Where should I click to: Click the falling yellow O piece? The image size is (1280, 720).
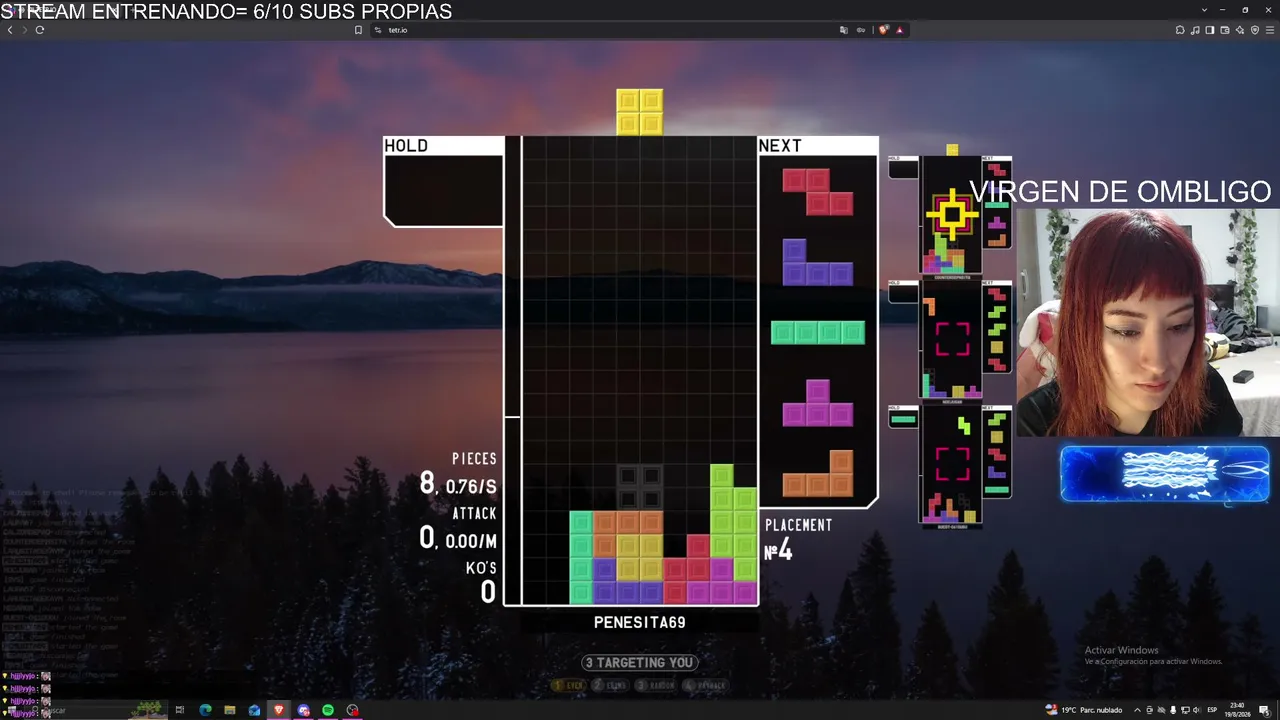pos(640,112)
